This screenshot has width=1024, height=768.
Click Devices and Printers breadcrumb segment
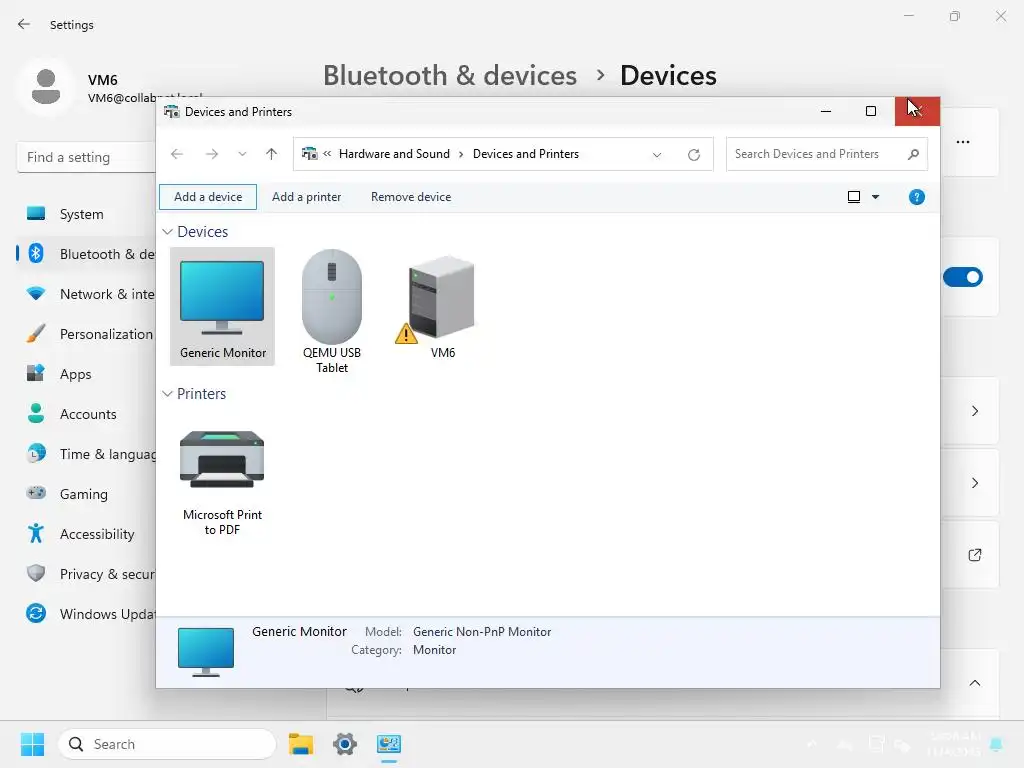[526, 154]
